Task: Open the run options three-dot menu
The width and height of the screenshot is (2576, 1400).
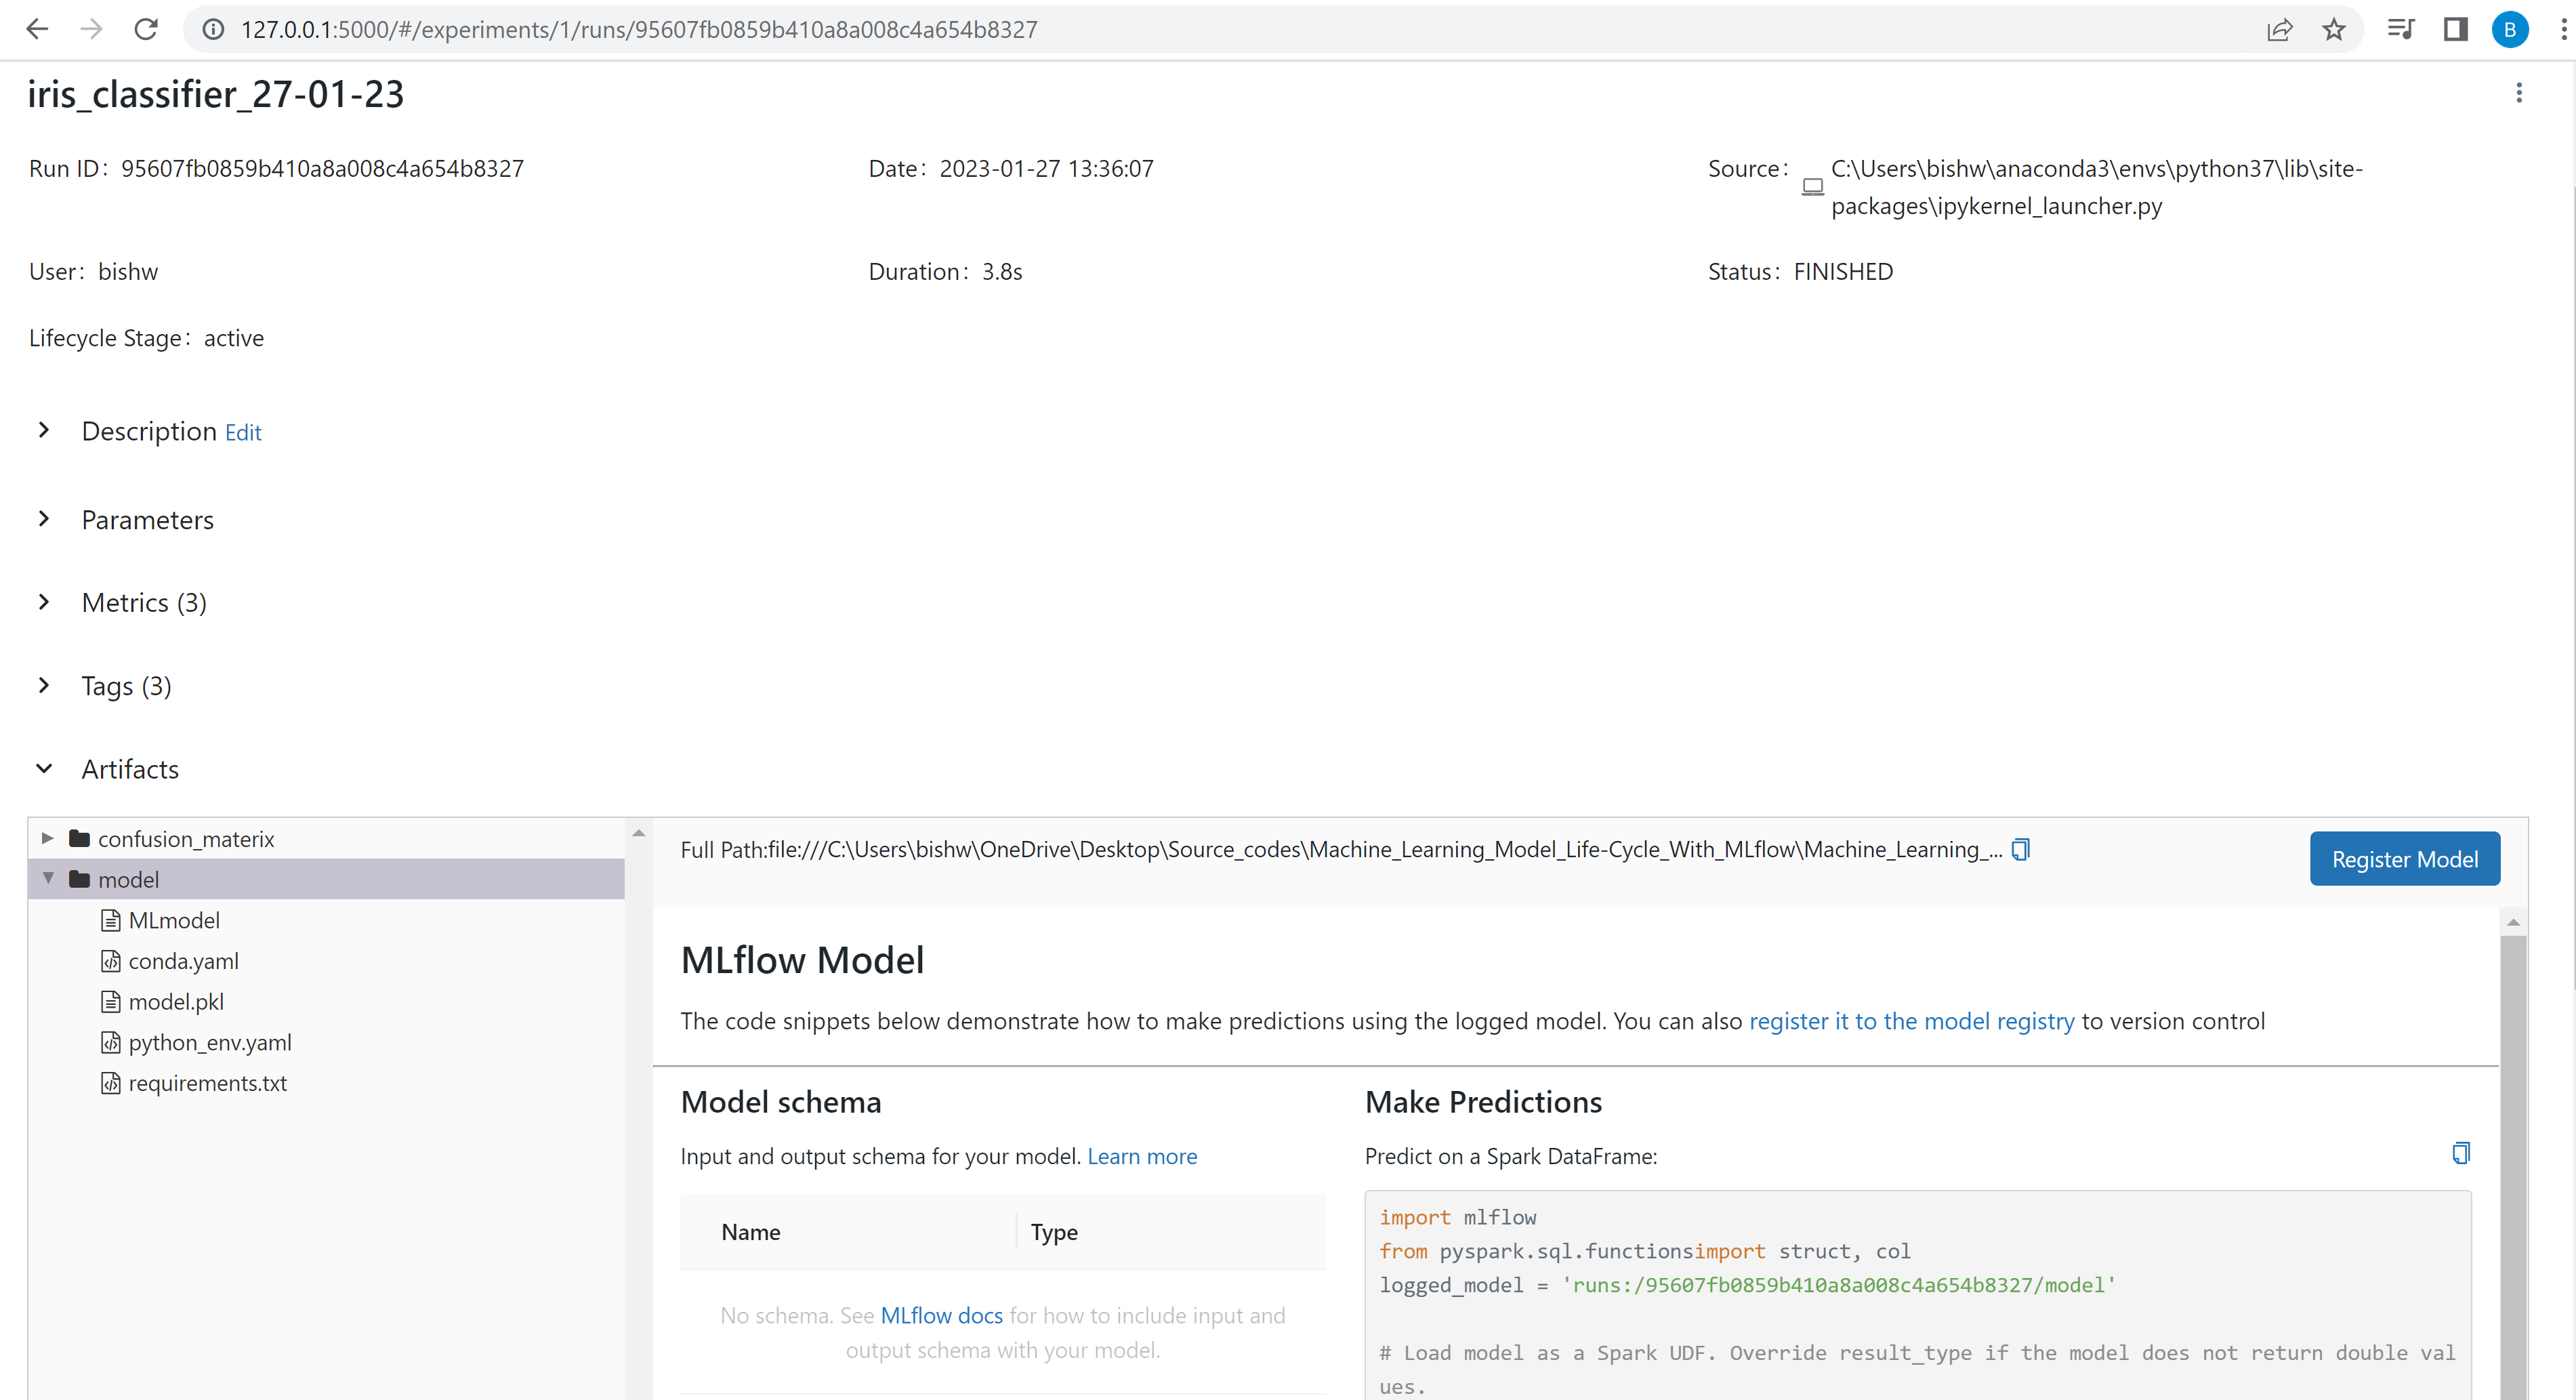Action: click(x=2519, y=93)
